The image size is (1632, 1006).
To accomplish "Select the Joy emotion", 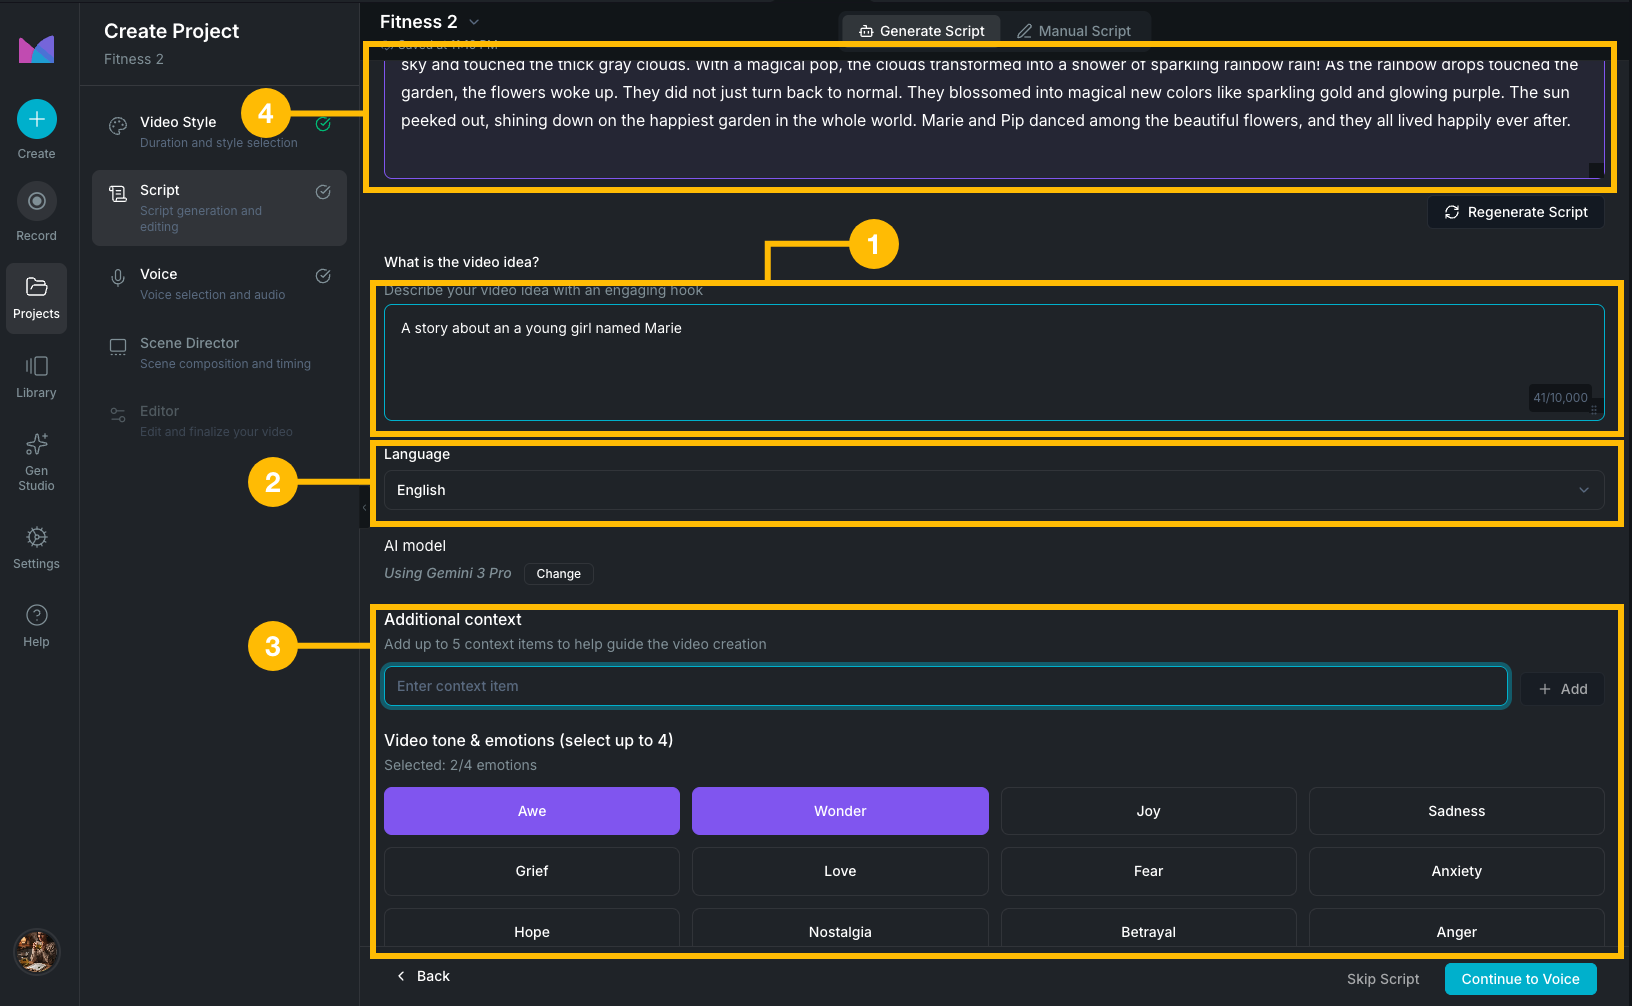I will tap(1147, 810).
